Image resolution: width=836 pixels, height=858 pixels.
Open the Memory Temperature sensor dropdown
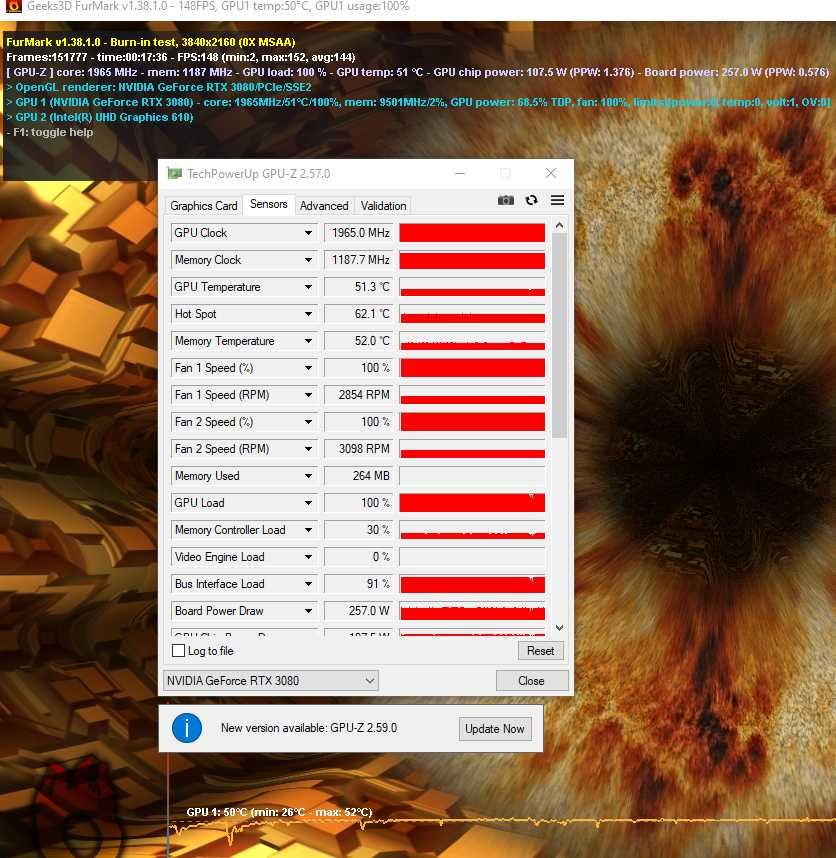(x=309, y=341)
